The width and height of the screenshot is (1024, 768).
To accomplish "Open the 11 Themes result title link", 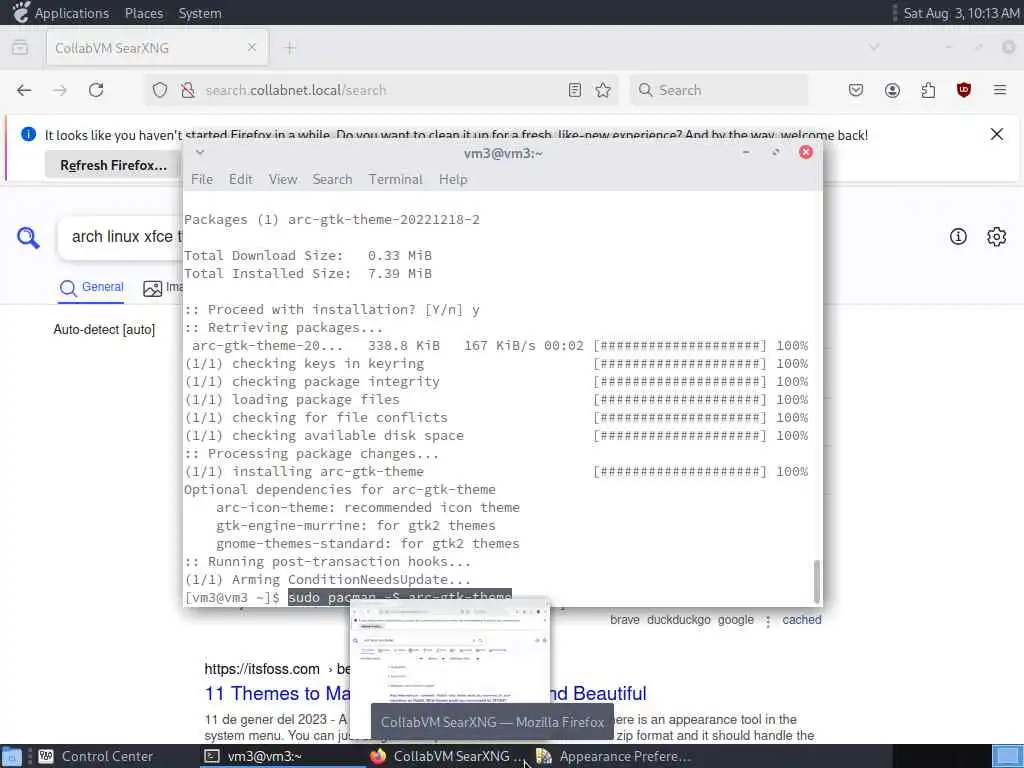I will 425,693.
